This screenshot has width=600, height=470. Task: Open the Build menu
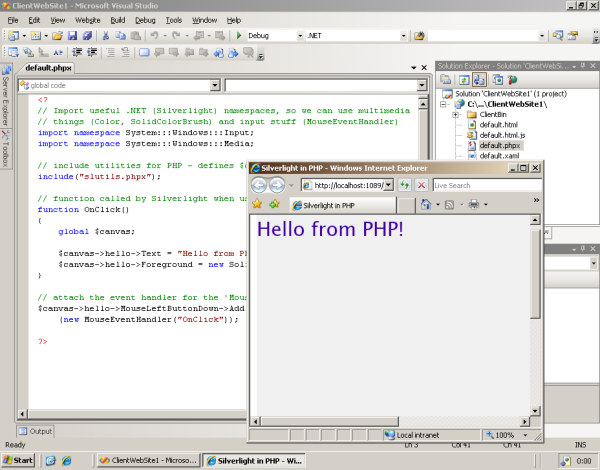tap(117, 20)
